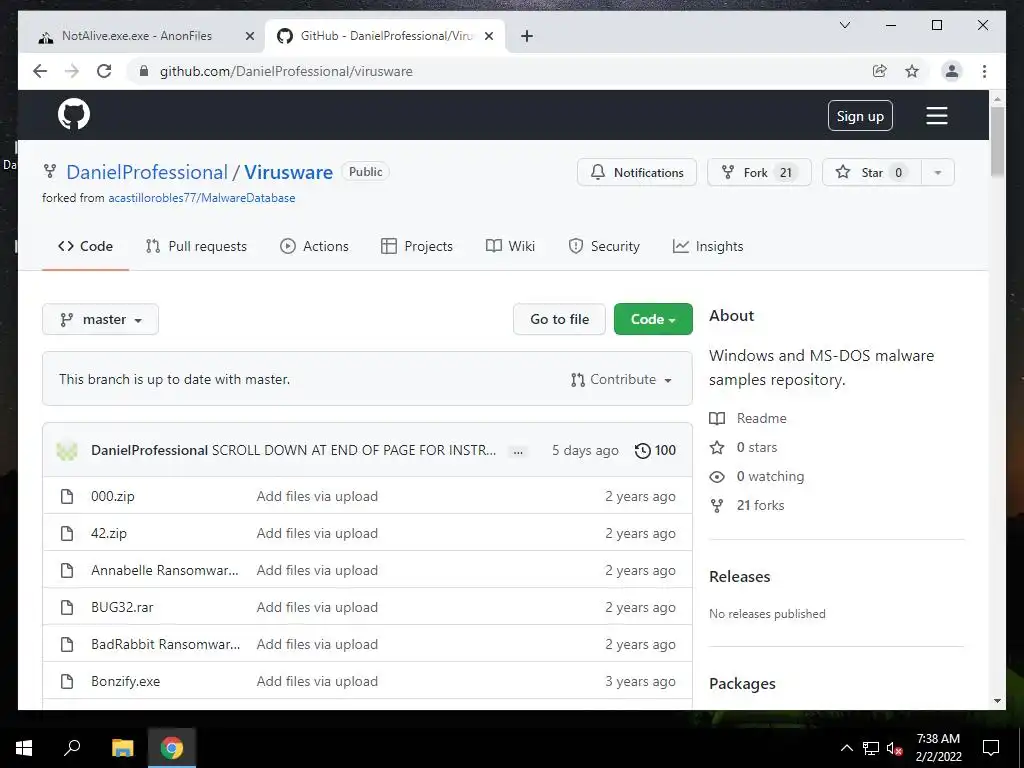Reload the page with refresh icon
1024x768 pixels.
point(104,71)
